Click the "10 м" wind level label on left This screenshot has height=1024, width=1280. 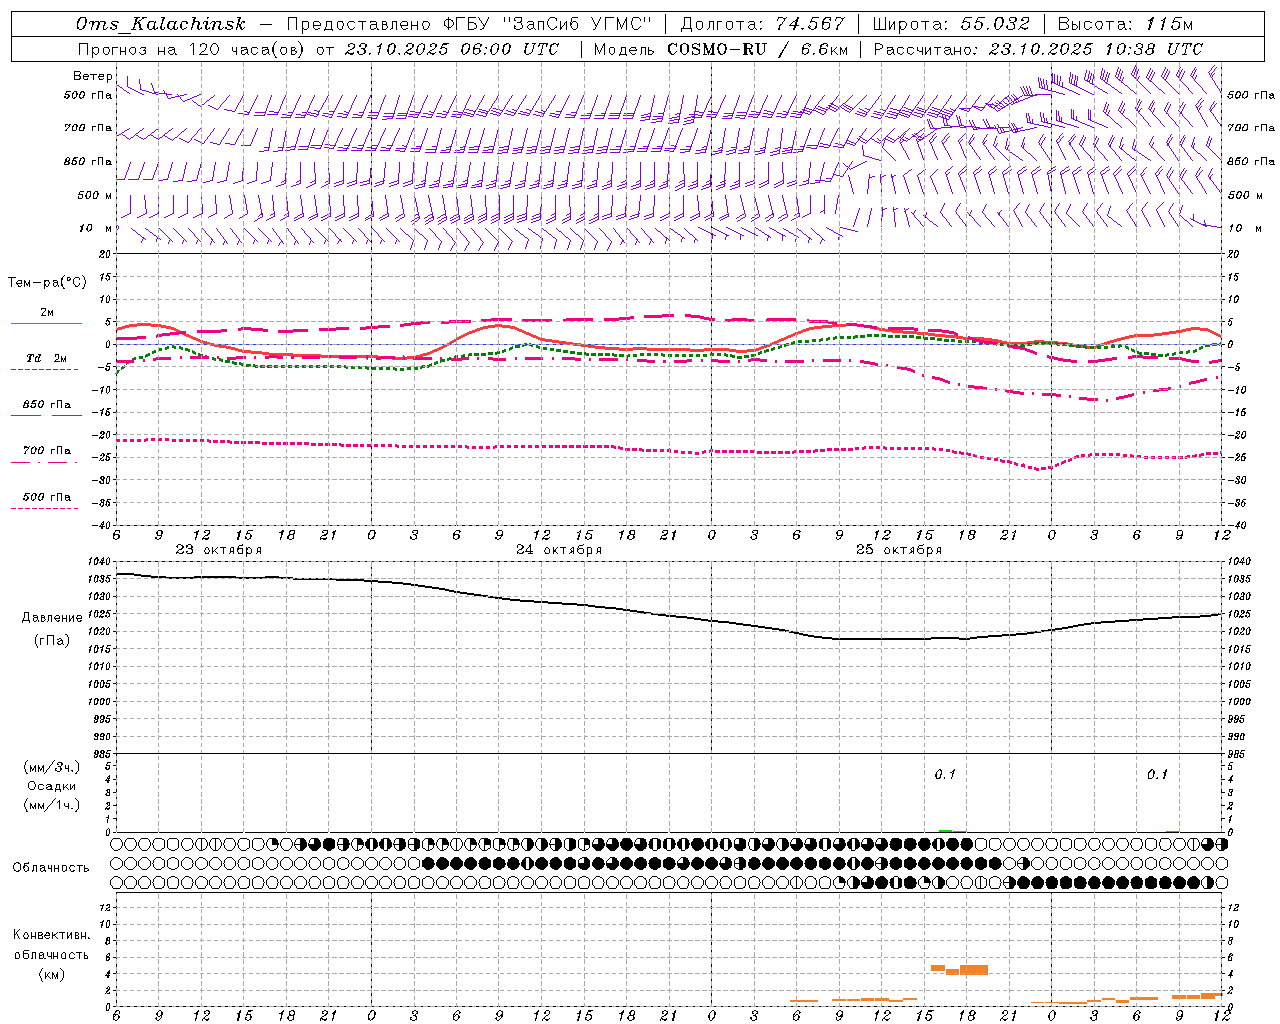pyautogui.click(x=95, y=228)
